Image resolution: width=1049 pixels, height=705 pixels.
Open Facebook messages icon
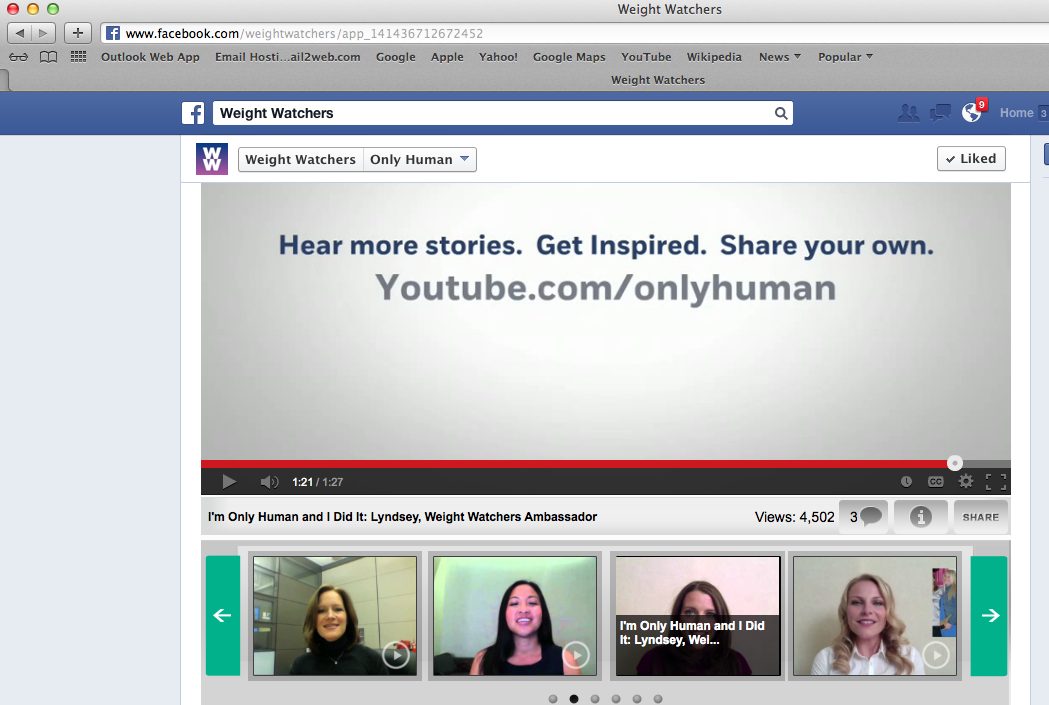(940, 113)
